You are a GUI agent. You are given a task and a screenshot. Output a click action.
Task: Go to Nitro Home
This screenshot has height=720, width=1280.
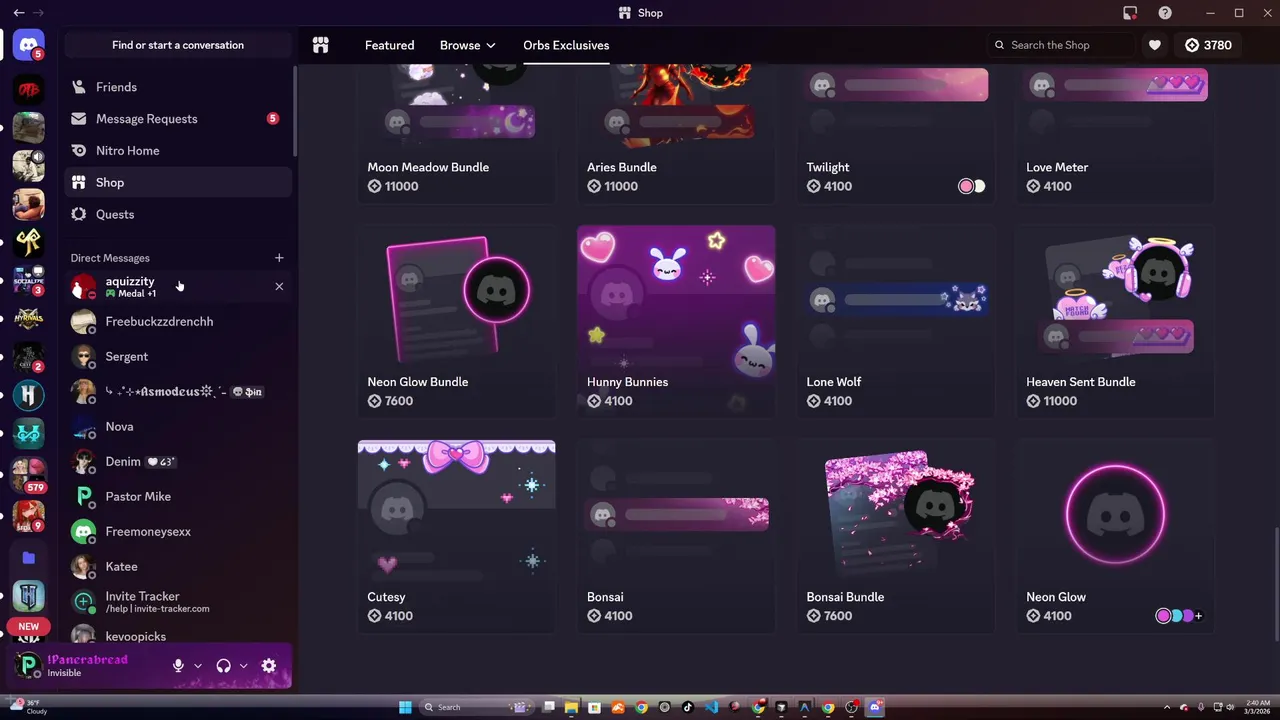[178, 151]
